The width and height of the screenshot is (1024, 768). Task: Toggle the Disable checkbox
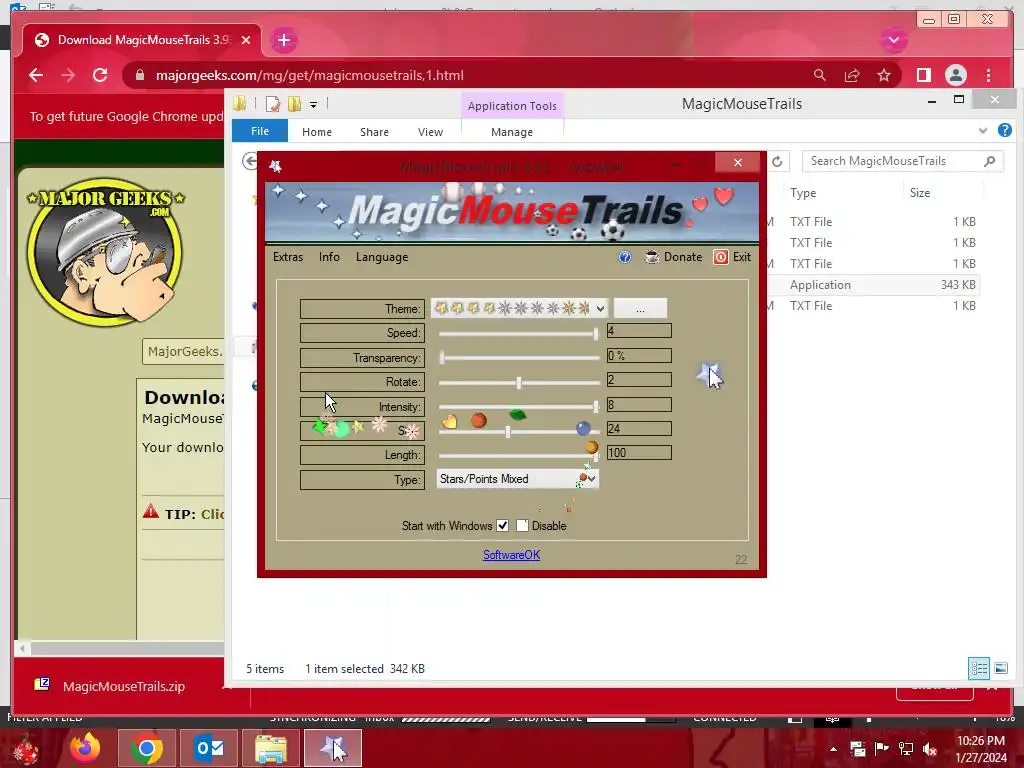(522, 526)
